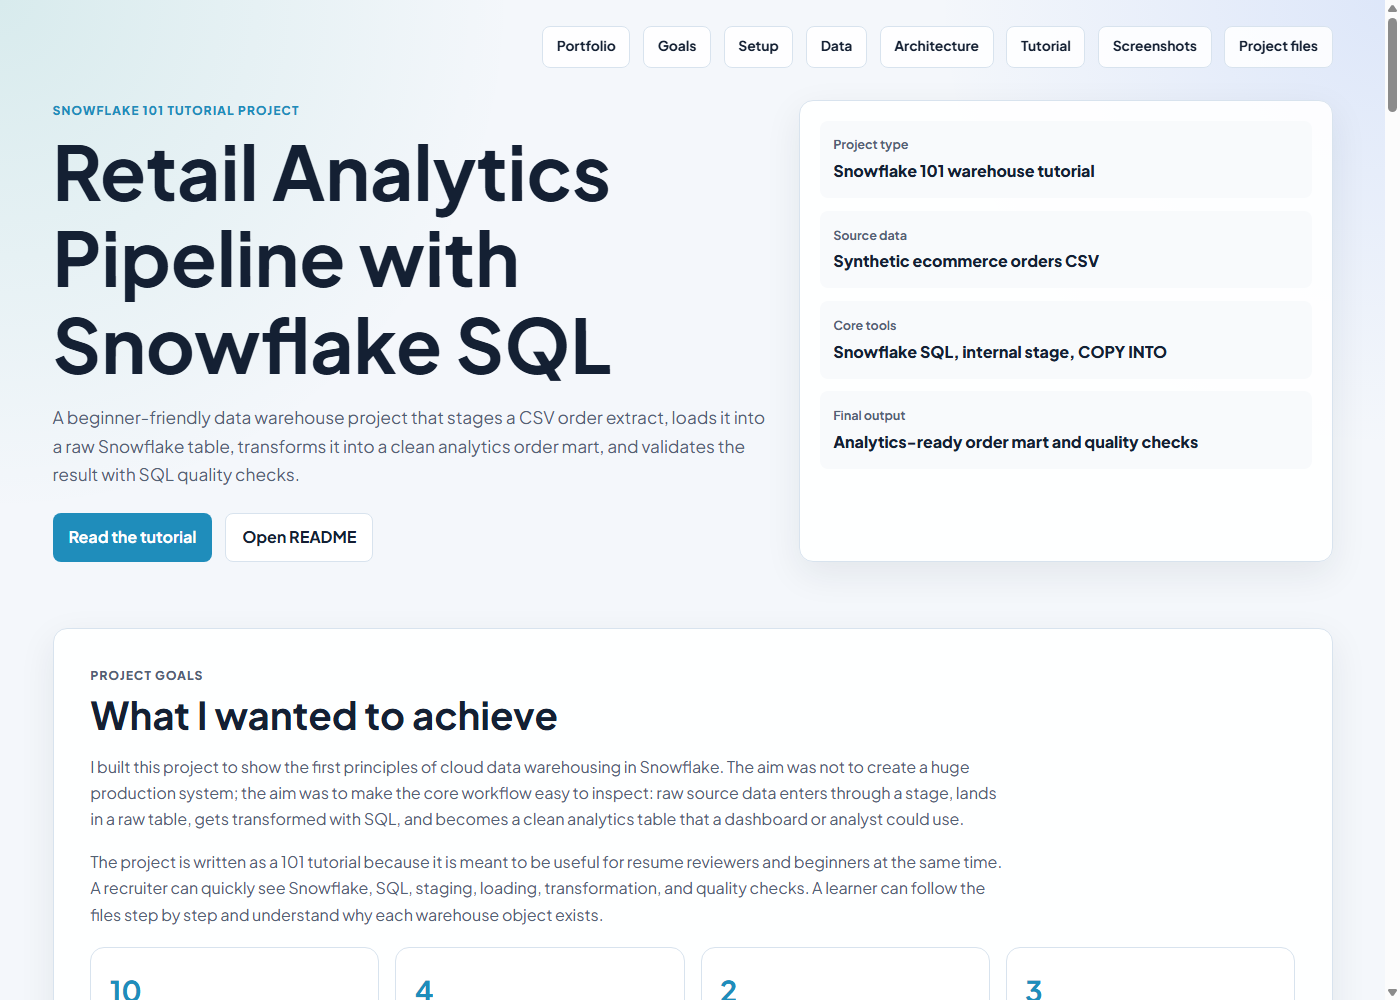Click the hero paragraph starting 'A beginner-friendly data warehouse'
This screenshot has width=1400, height=1000.
pos(409,446)
